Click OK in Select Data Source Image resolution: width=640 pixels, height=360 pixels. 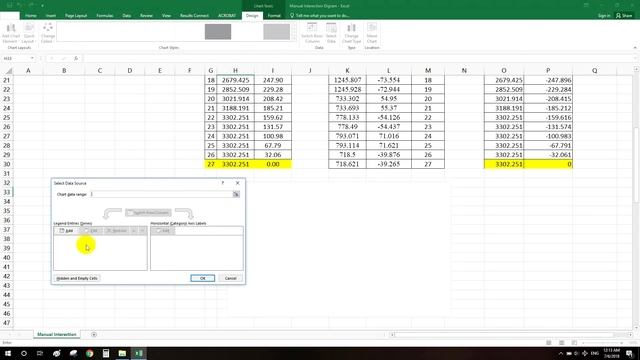202,278
